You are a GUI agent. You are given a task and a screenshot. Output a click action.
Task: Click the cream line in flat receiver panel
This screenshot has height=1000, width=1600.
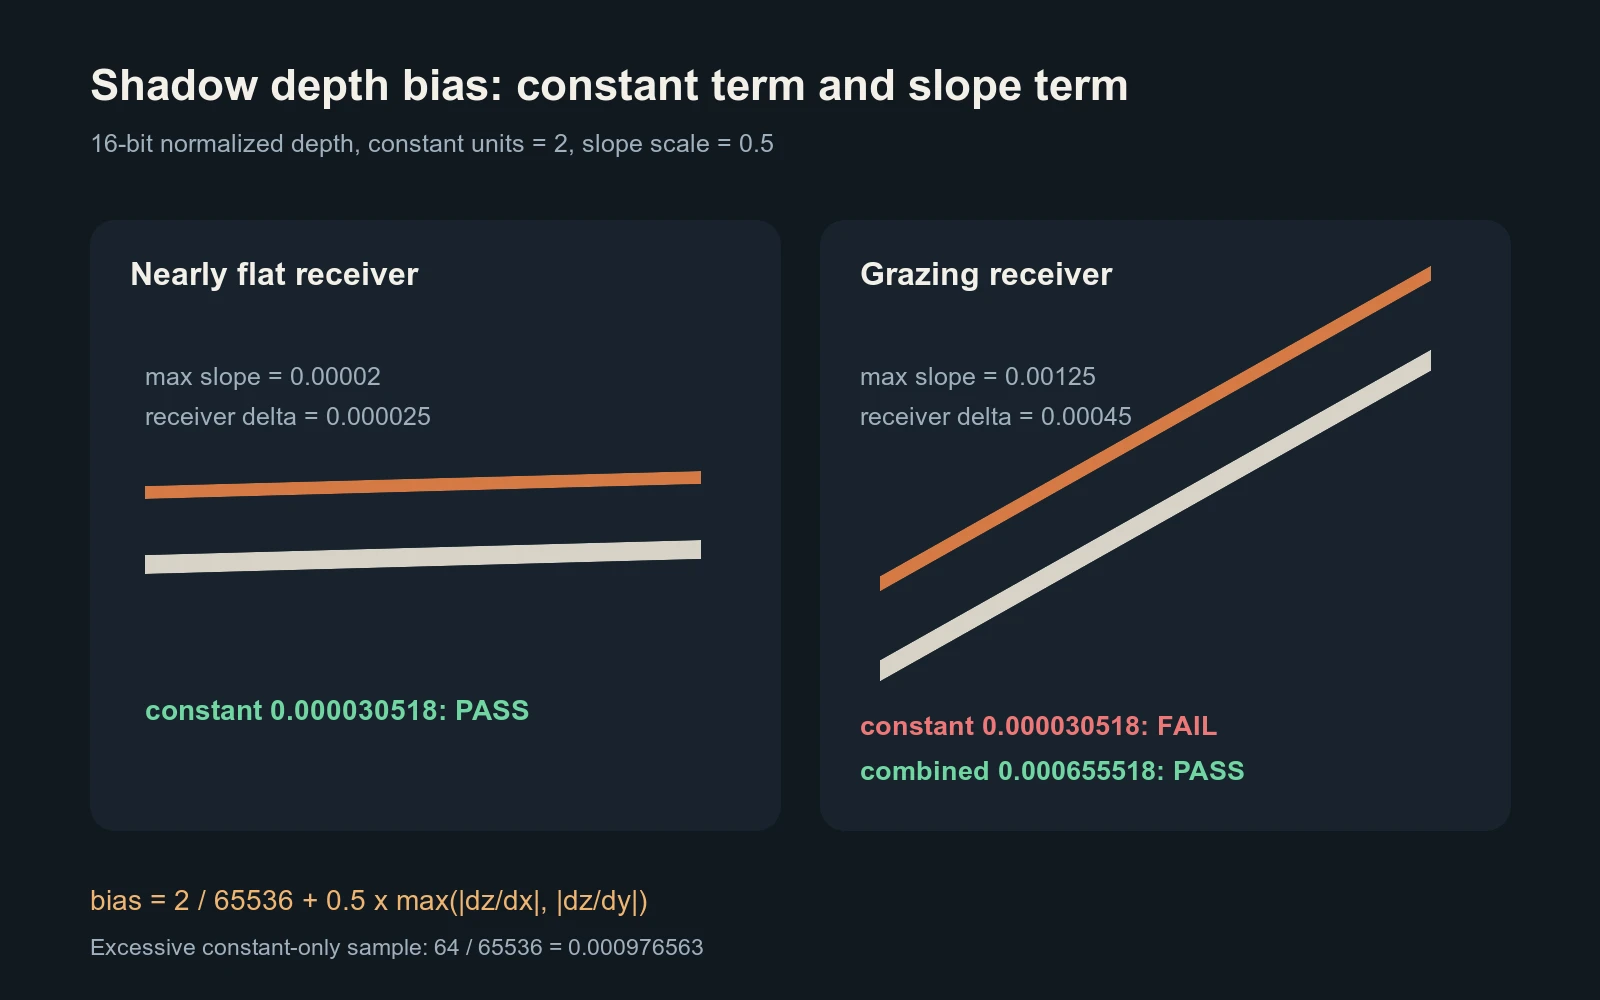pos(423,557)
